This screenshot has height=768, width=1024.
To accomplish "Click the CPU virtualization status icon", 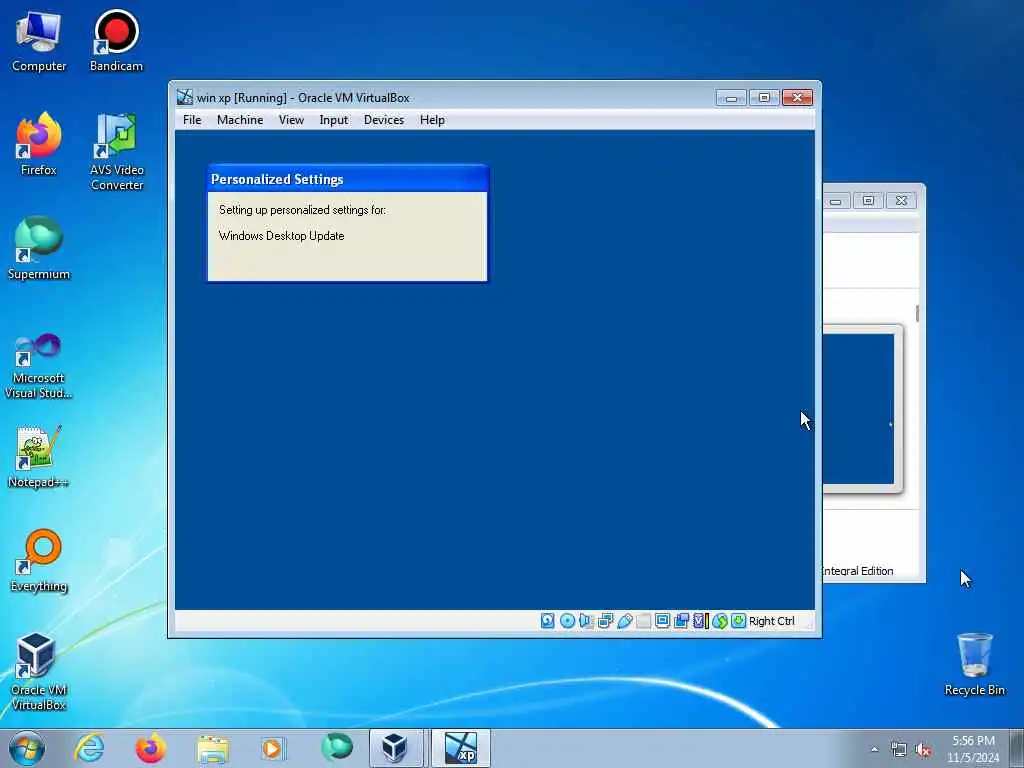I will (701, 620).
